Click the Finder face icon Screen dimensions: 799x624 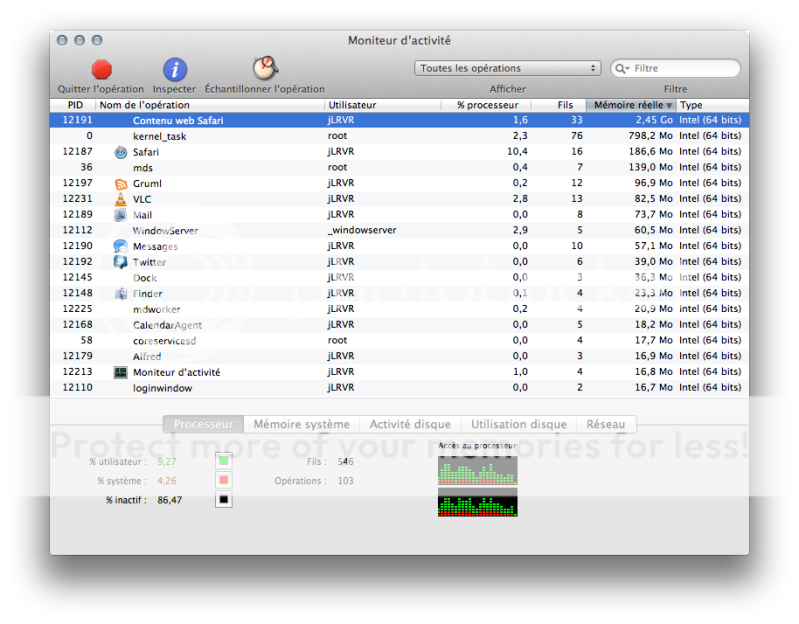pyautogui.click(x=121, y=293)
